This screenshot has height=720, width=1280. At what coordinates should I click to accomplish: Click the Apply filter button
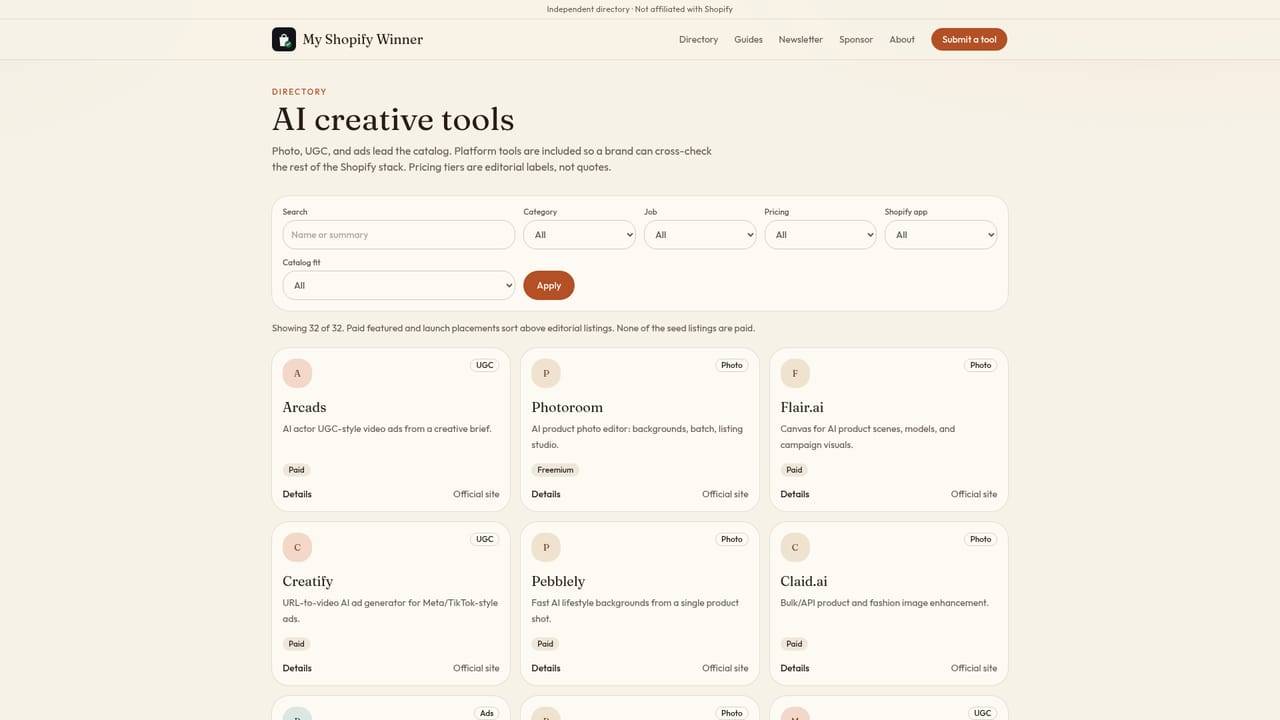tap(549, 285)
